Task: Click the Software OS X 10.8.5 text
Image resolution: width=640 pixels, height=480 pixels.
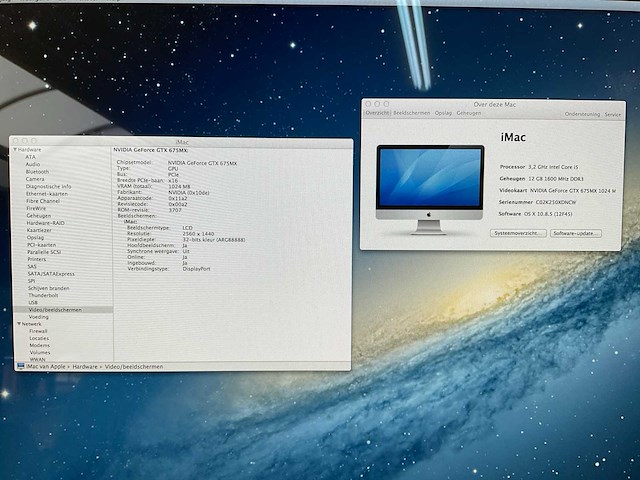Action: coord(548,214)
